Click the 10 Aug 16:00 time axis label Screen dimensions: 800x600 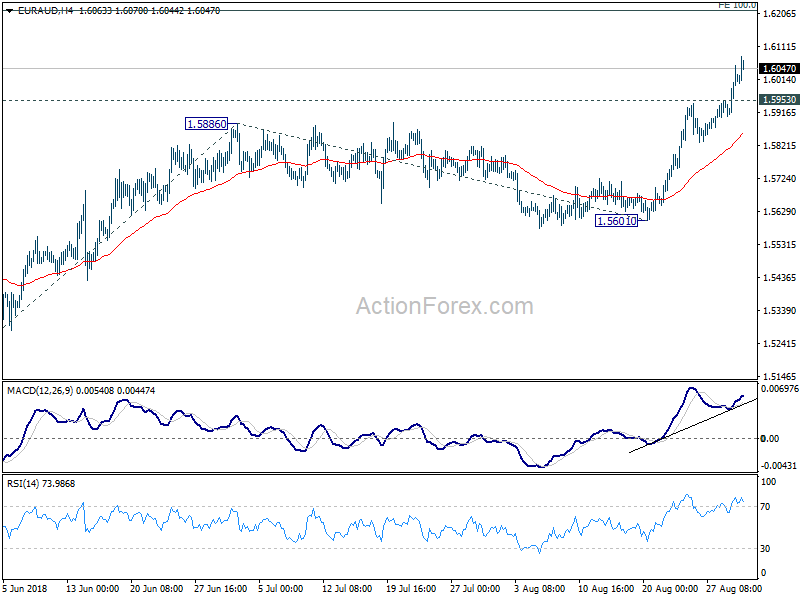pos(606,588)
